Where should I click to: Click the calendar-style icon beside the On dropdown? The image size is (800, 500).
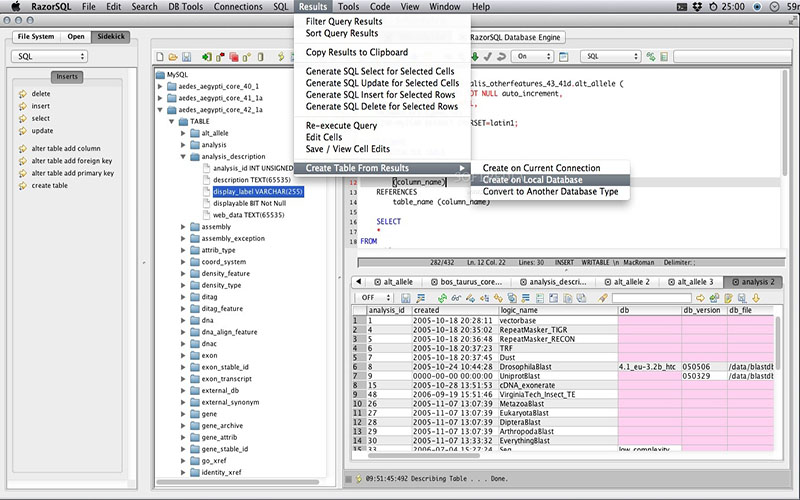tap(564, 57)
